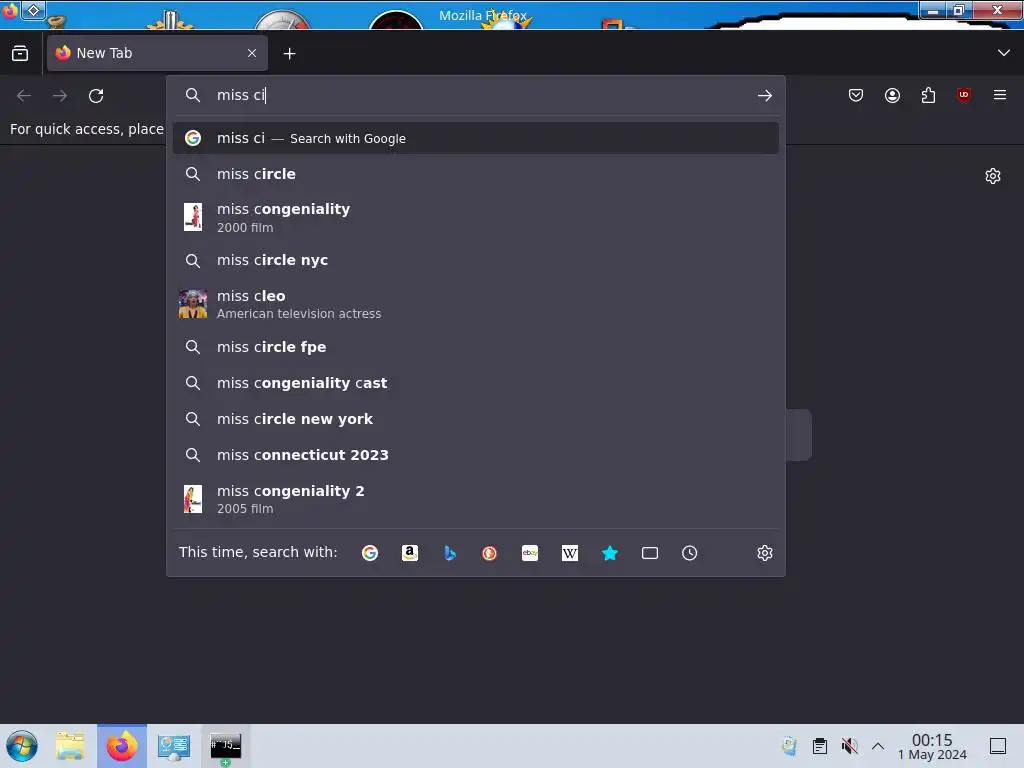Search this time in open Tabs
This screenshot has width=1024, height=768.
click(650, 553)
